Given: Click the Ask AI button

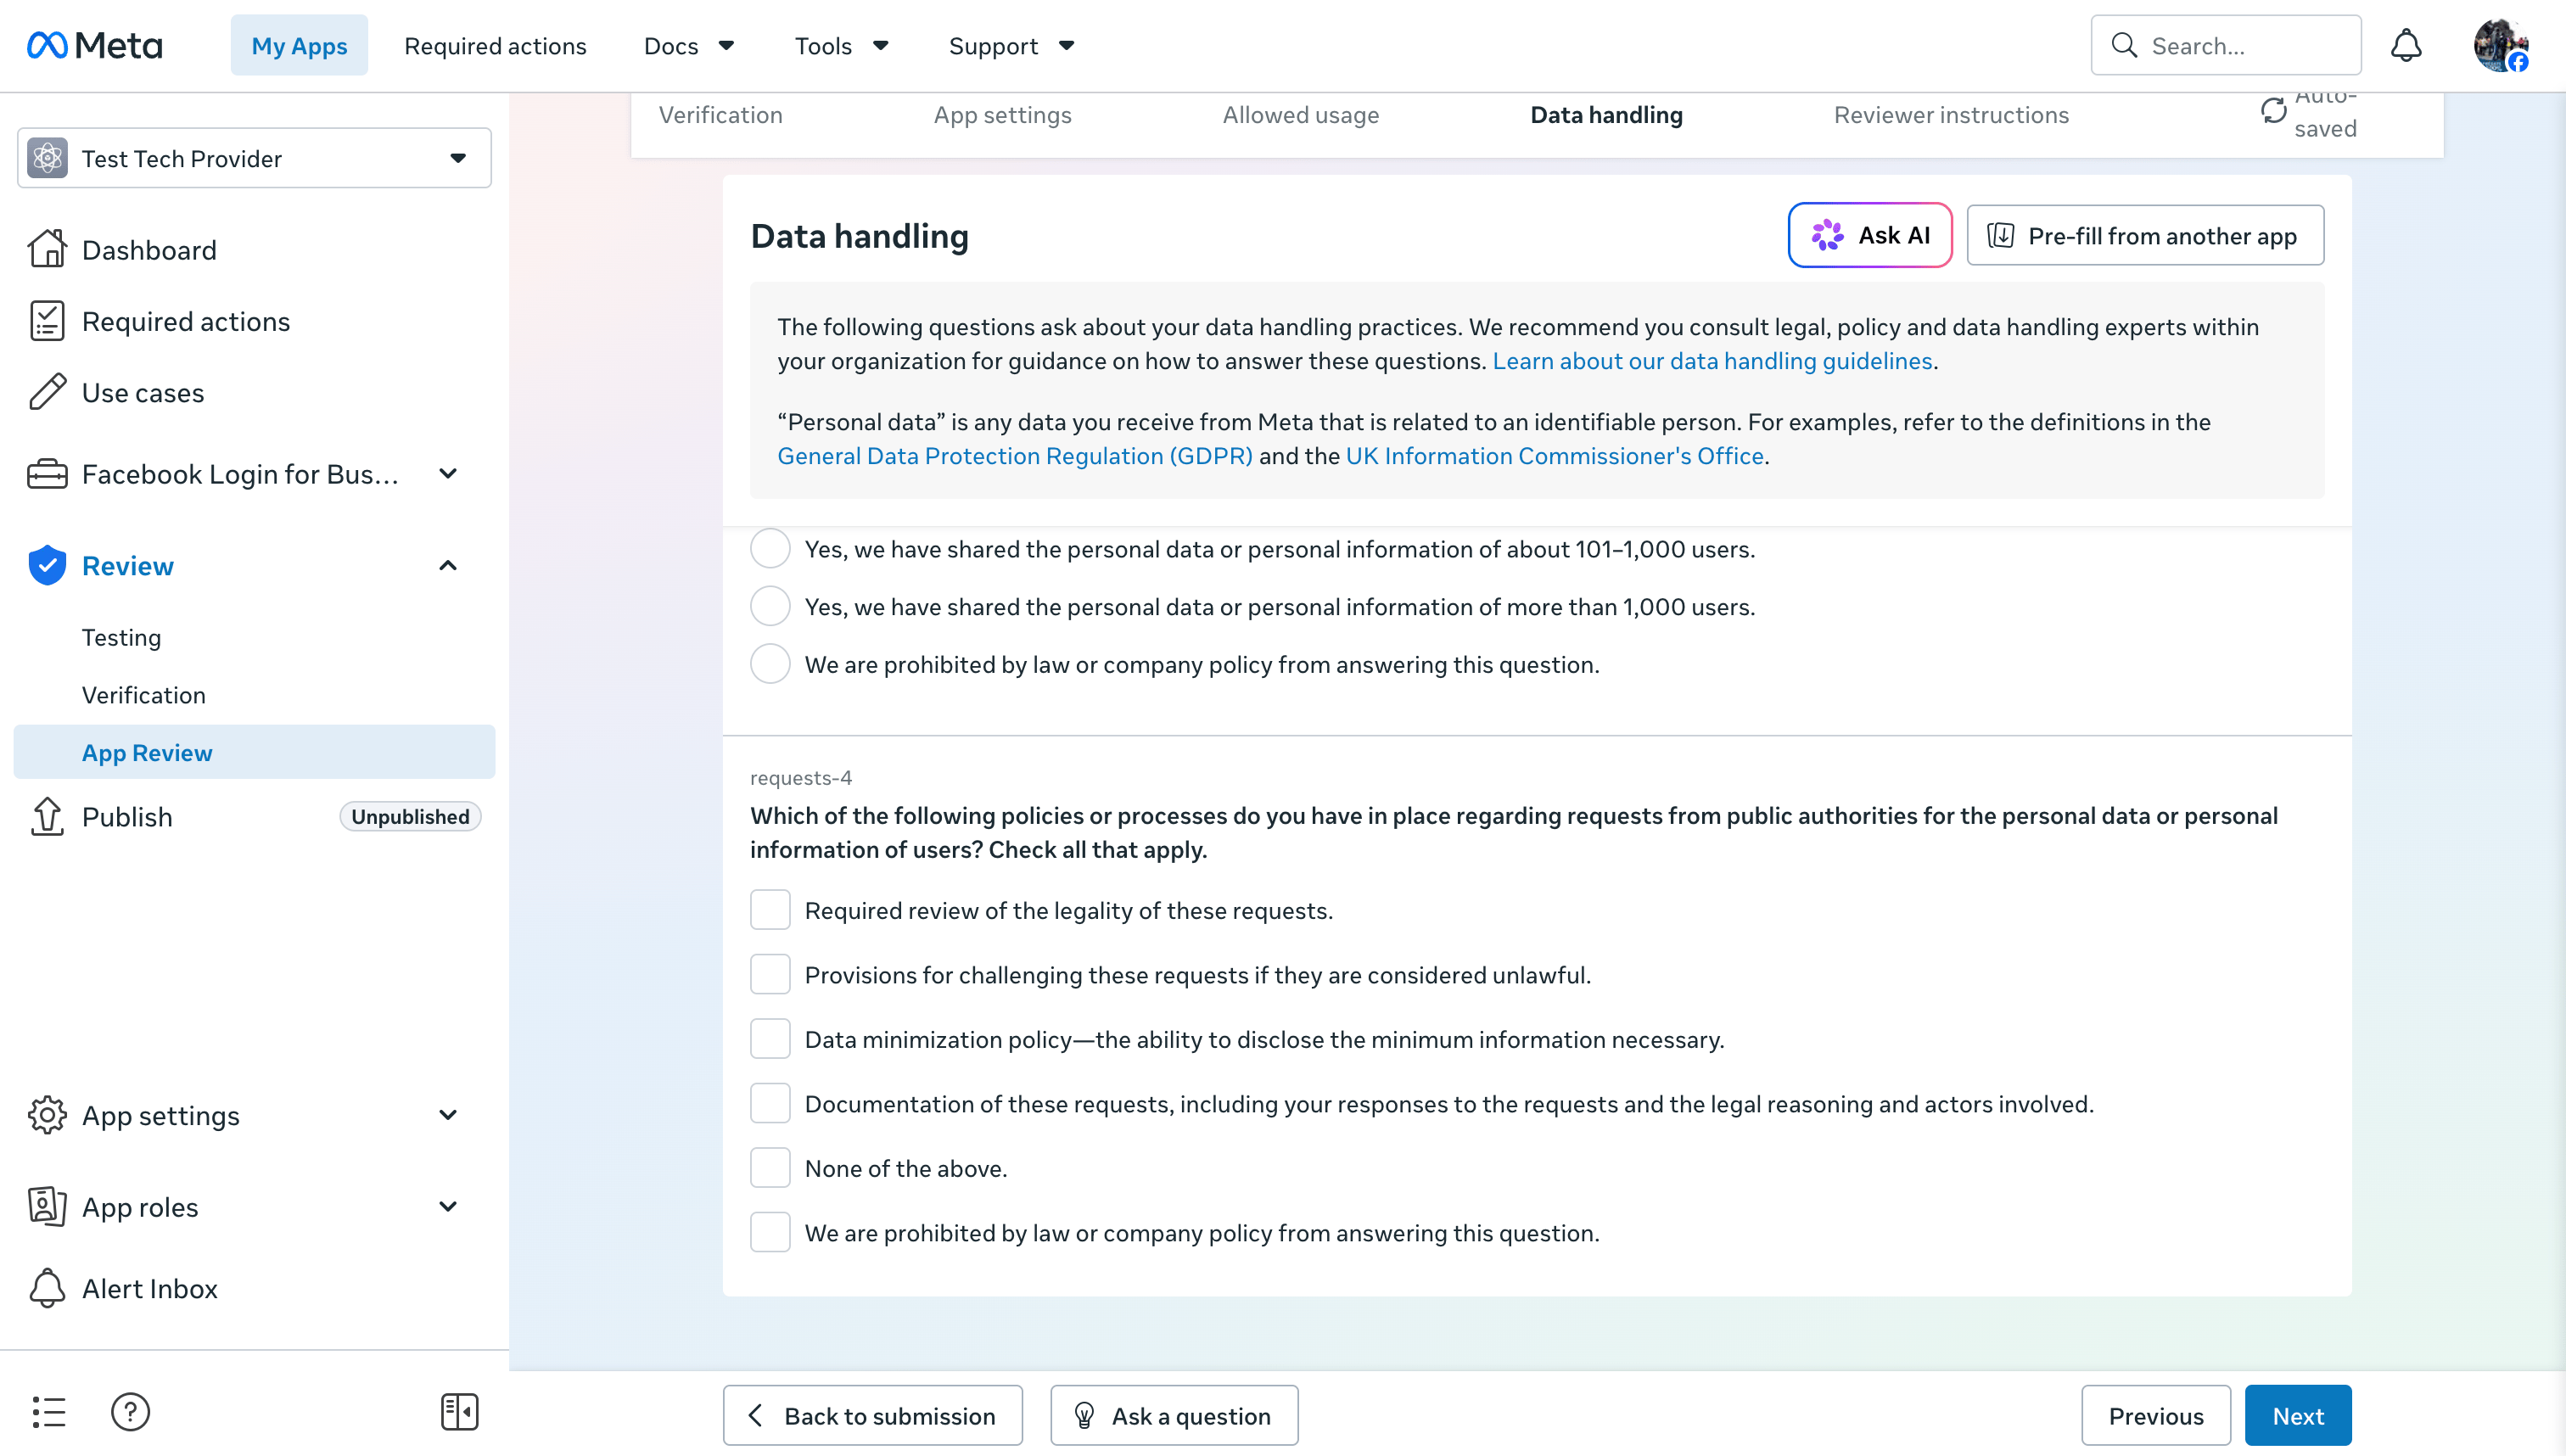Looking at the screenshot, I should point(1869,235).
